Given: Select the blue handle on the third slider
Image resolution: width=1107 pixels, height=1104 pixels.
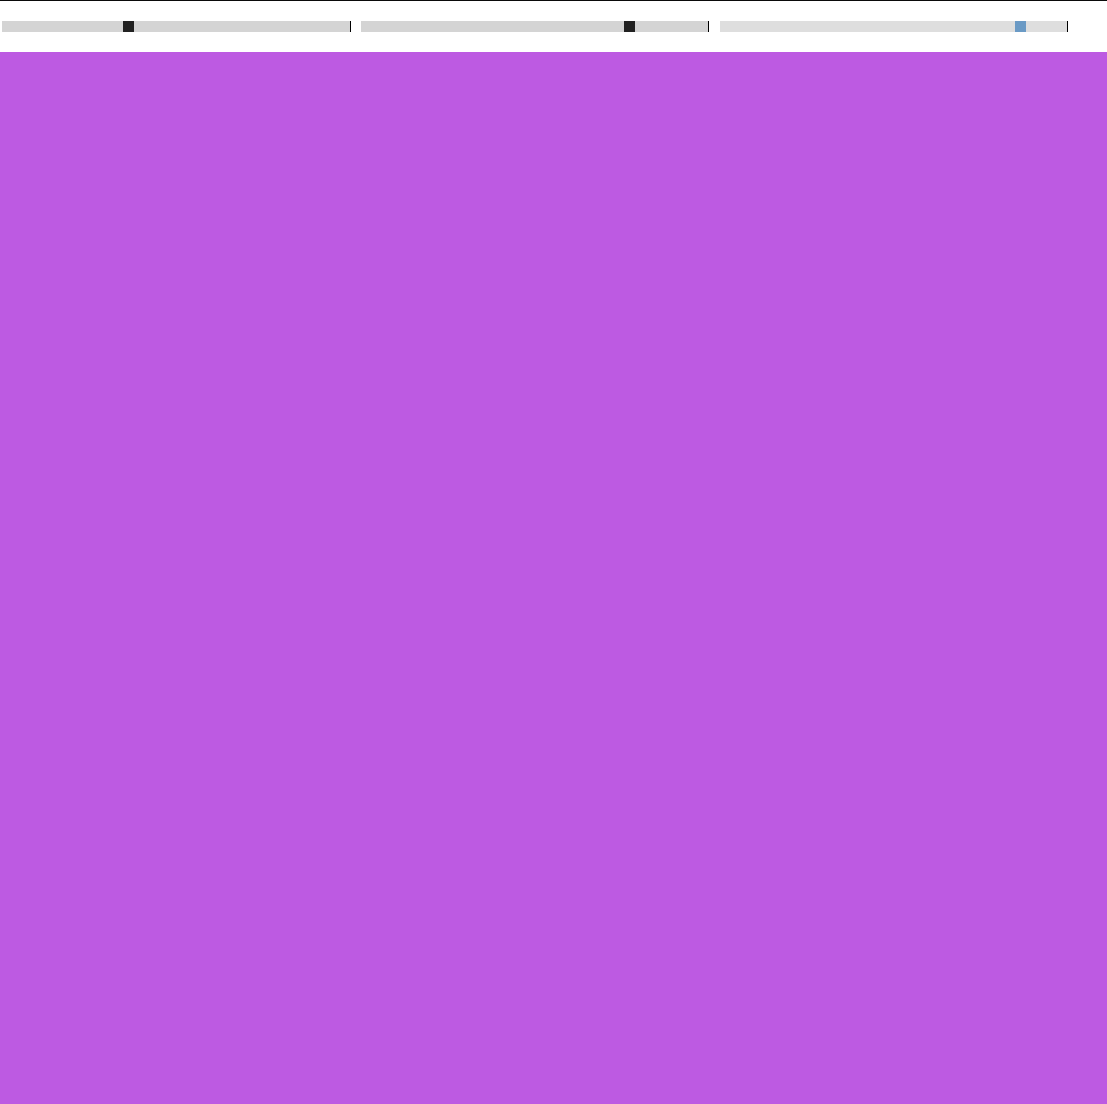Looking at the screenshot, I should [1019, 27].
